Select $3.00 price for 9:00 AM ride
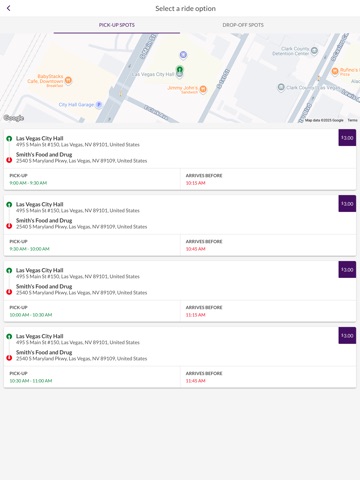Image resolution: width=360 pixels, height=480 pixels. [x=347, y=138]
